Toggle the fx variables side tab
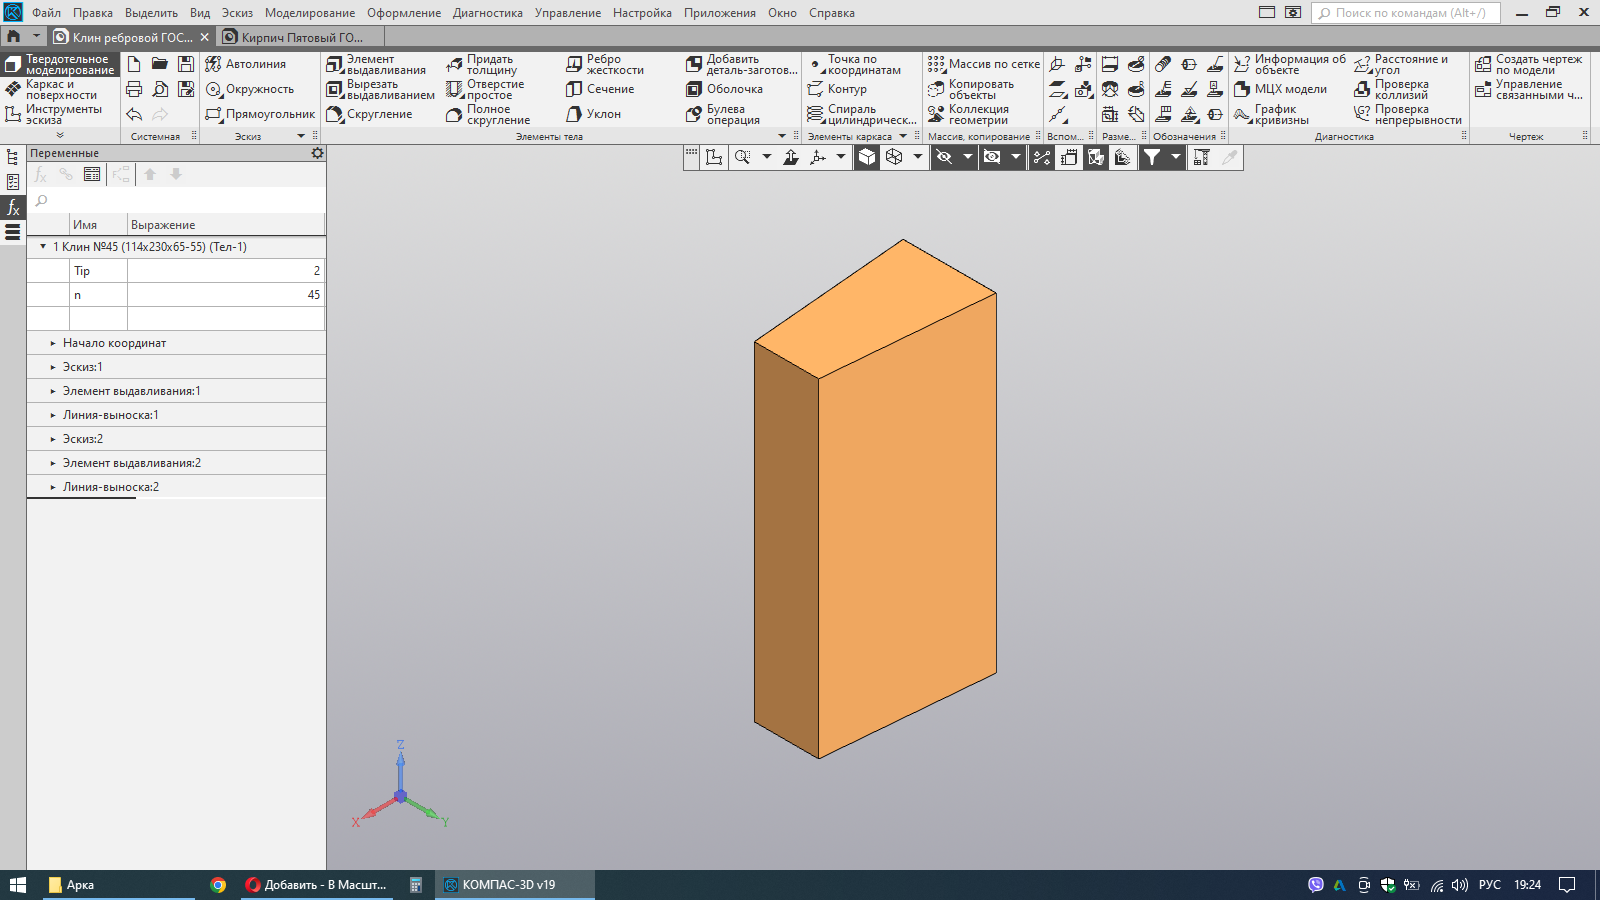This screenshot has width=1600, height=900. pos(13,207)
